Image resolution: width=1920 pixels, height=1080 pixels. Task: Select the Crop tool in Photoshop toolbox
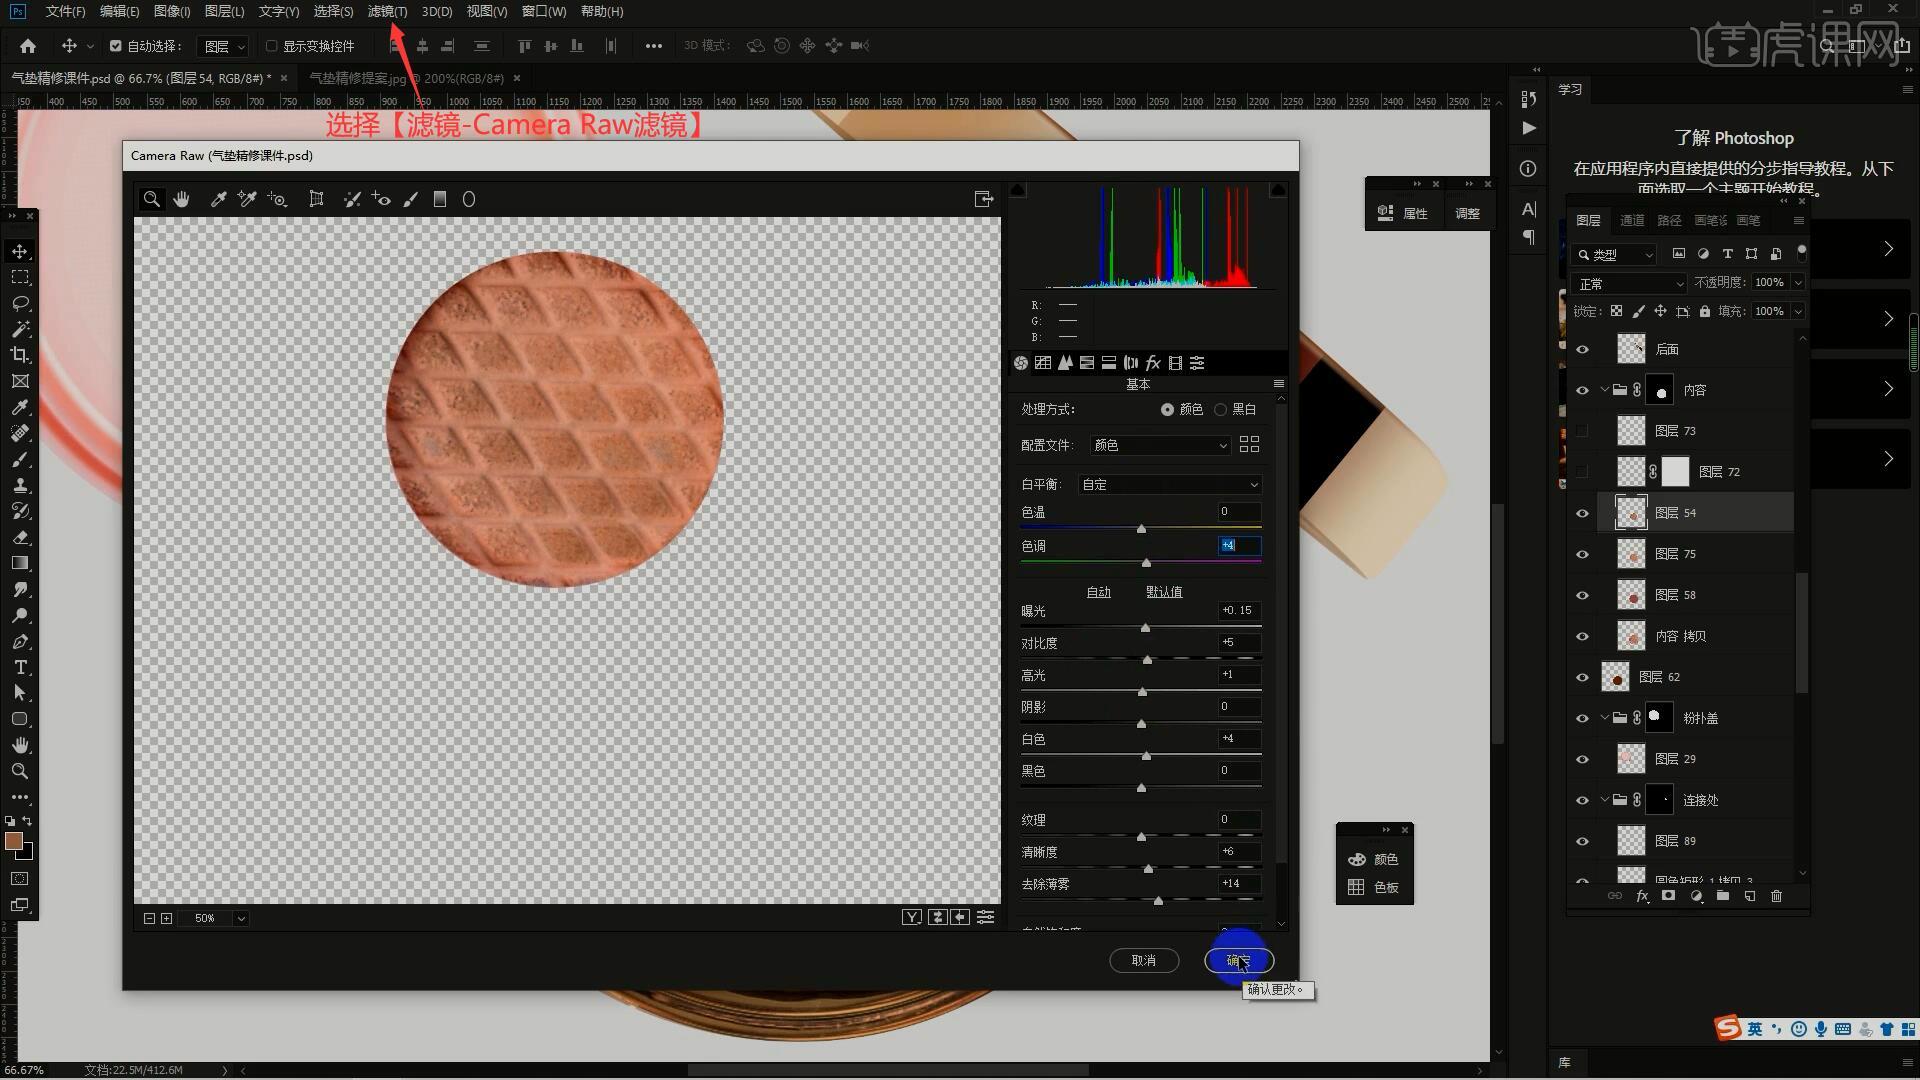pos(20,355)
